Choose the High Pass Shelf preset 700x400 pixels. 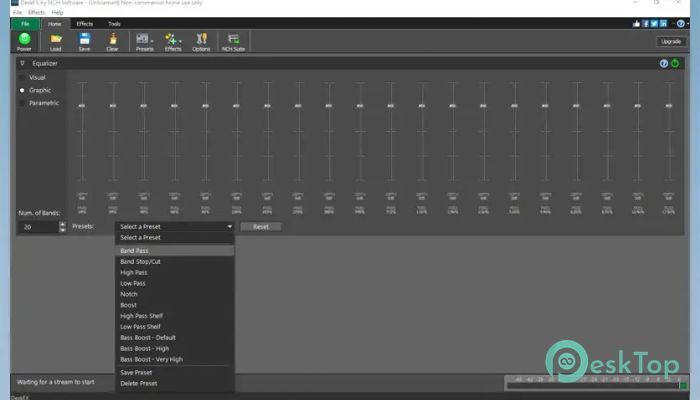click(175, 316)
